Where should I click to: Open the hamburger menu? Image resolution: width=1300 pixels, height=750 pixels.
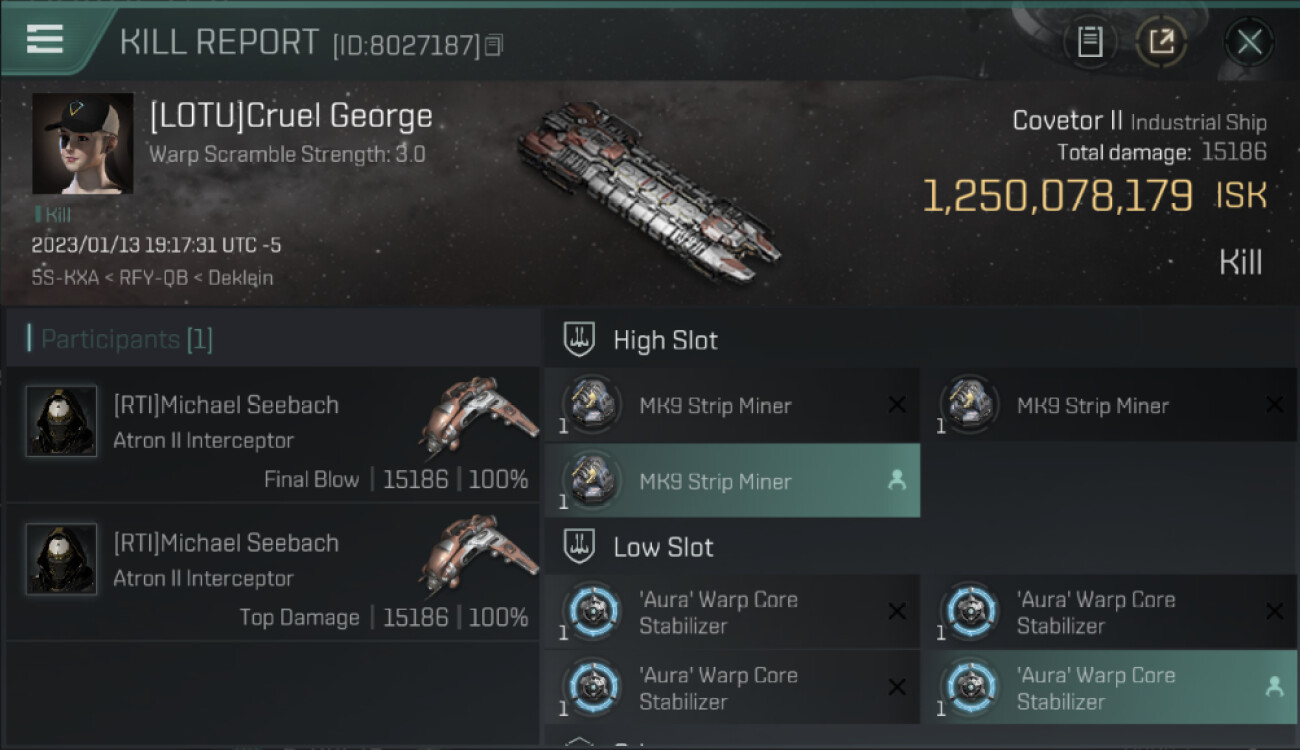[45, 39]
